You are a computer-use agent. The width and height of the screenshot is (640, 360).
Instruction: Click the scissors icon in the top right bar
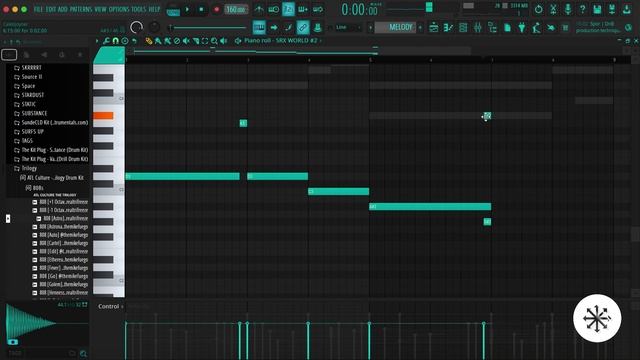pos(553,9)
